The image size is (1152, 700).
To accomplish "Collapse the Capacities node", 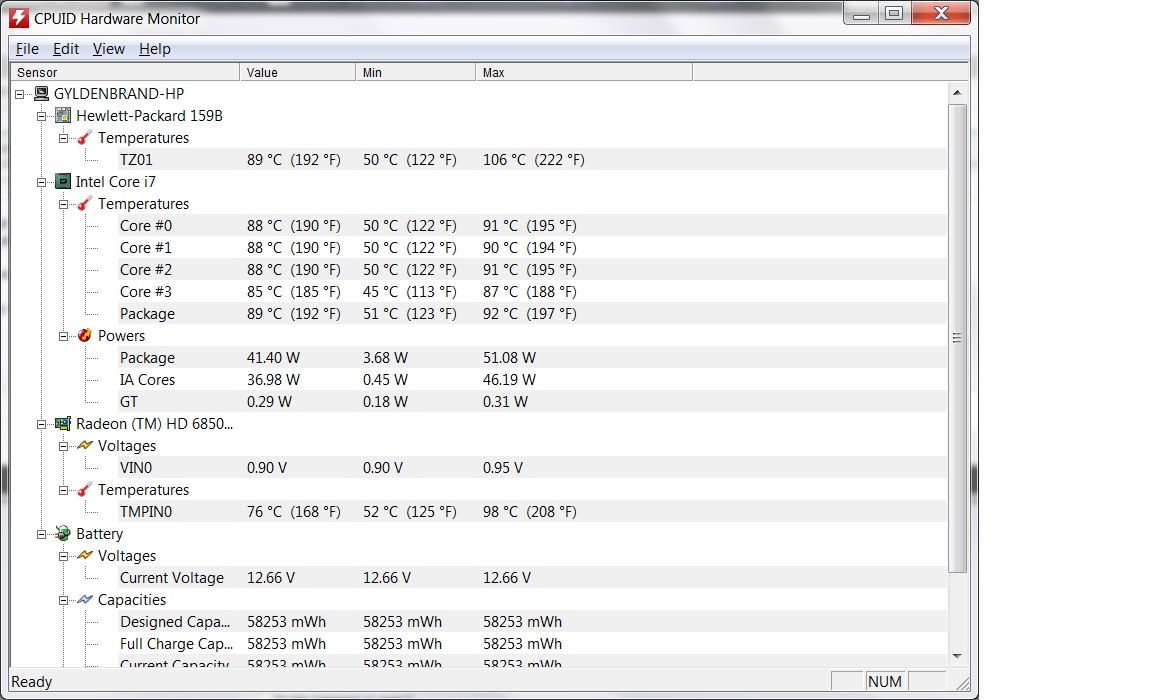I will [64, 601].
